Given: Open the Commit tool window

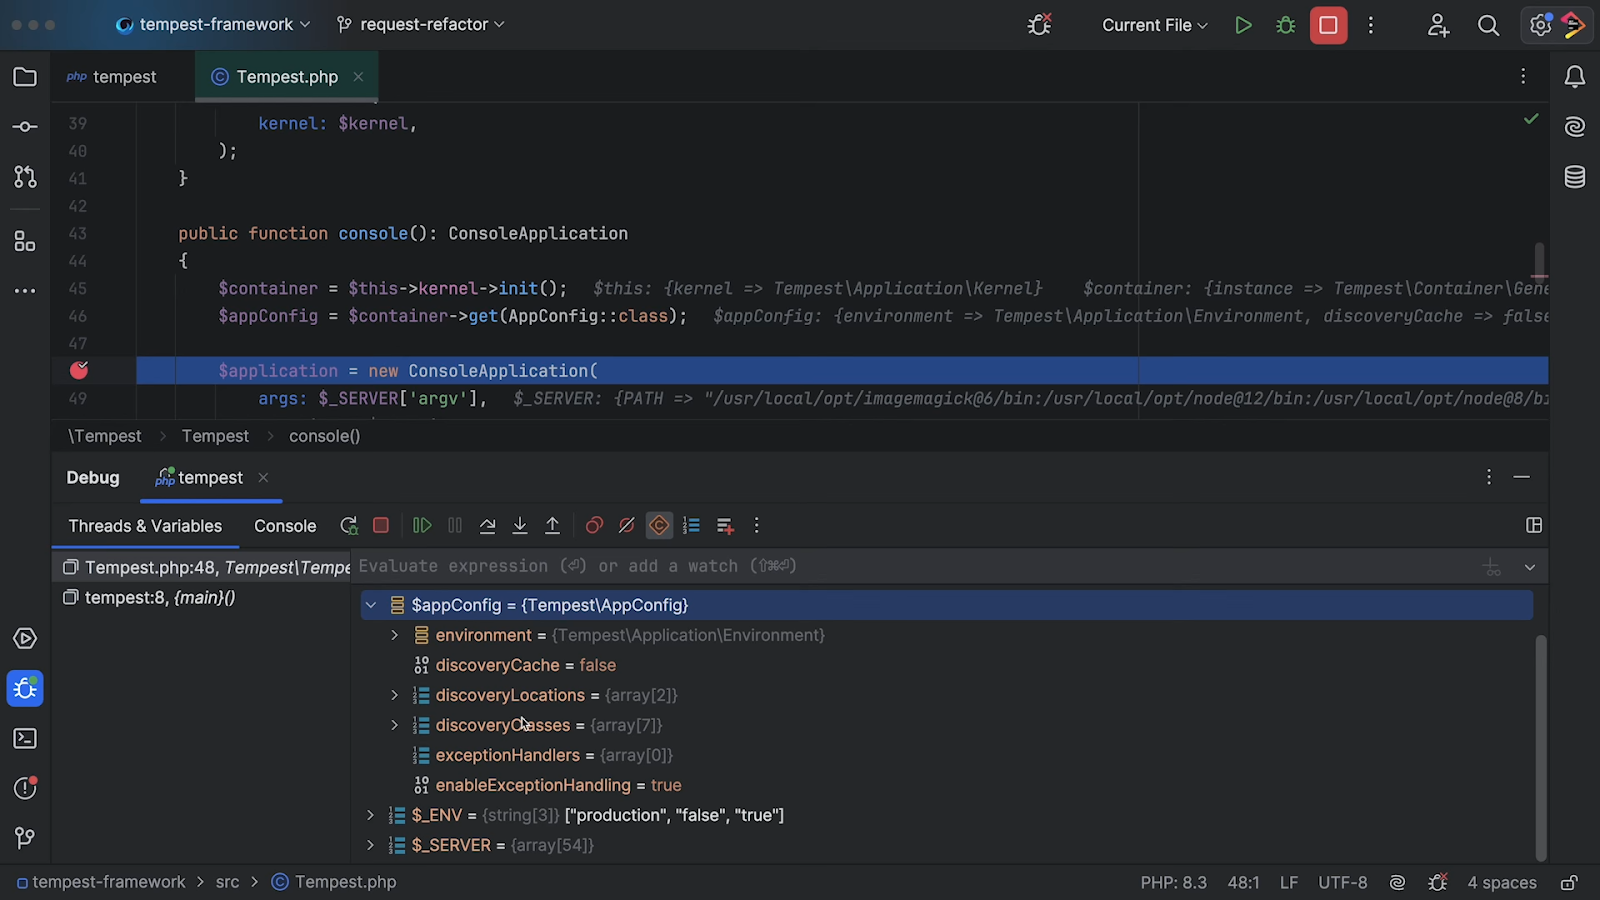Looking at the screenshot, I should pyautogui.click(x=25, y=127).
